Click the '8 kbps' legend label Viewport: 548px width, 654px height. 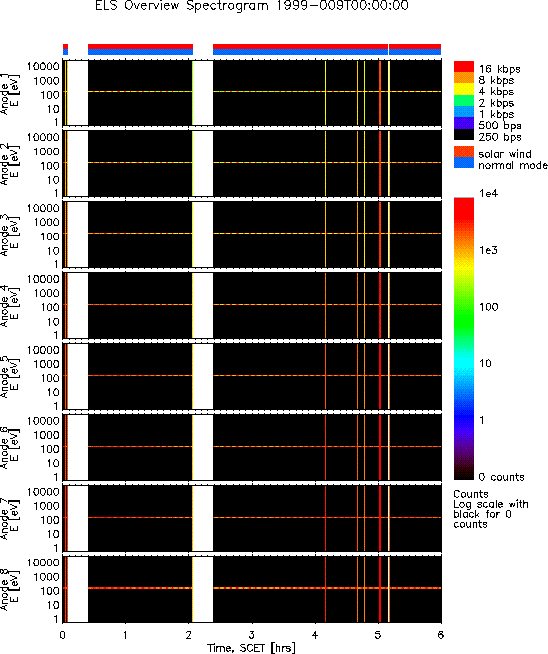(x=496, y=80)
